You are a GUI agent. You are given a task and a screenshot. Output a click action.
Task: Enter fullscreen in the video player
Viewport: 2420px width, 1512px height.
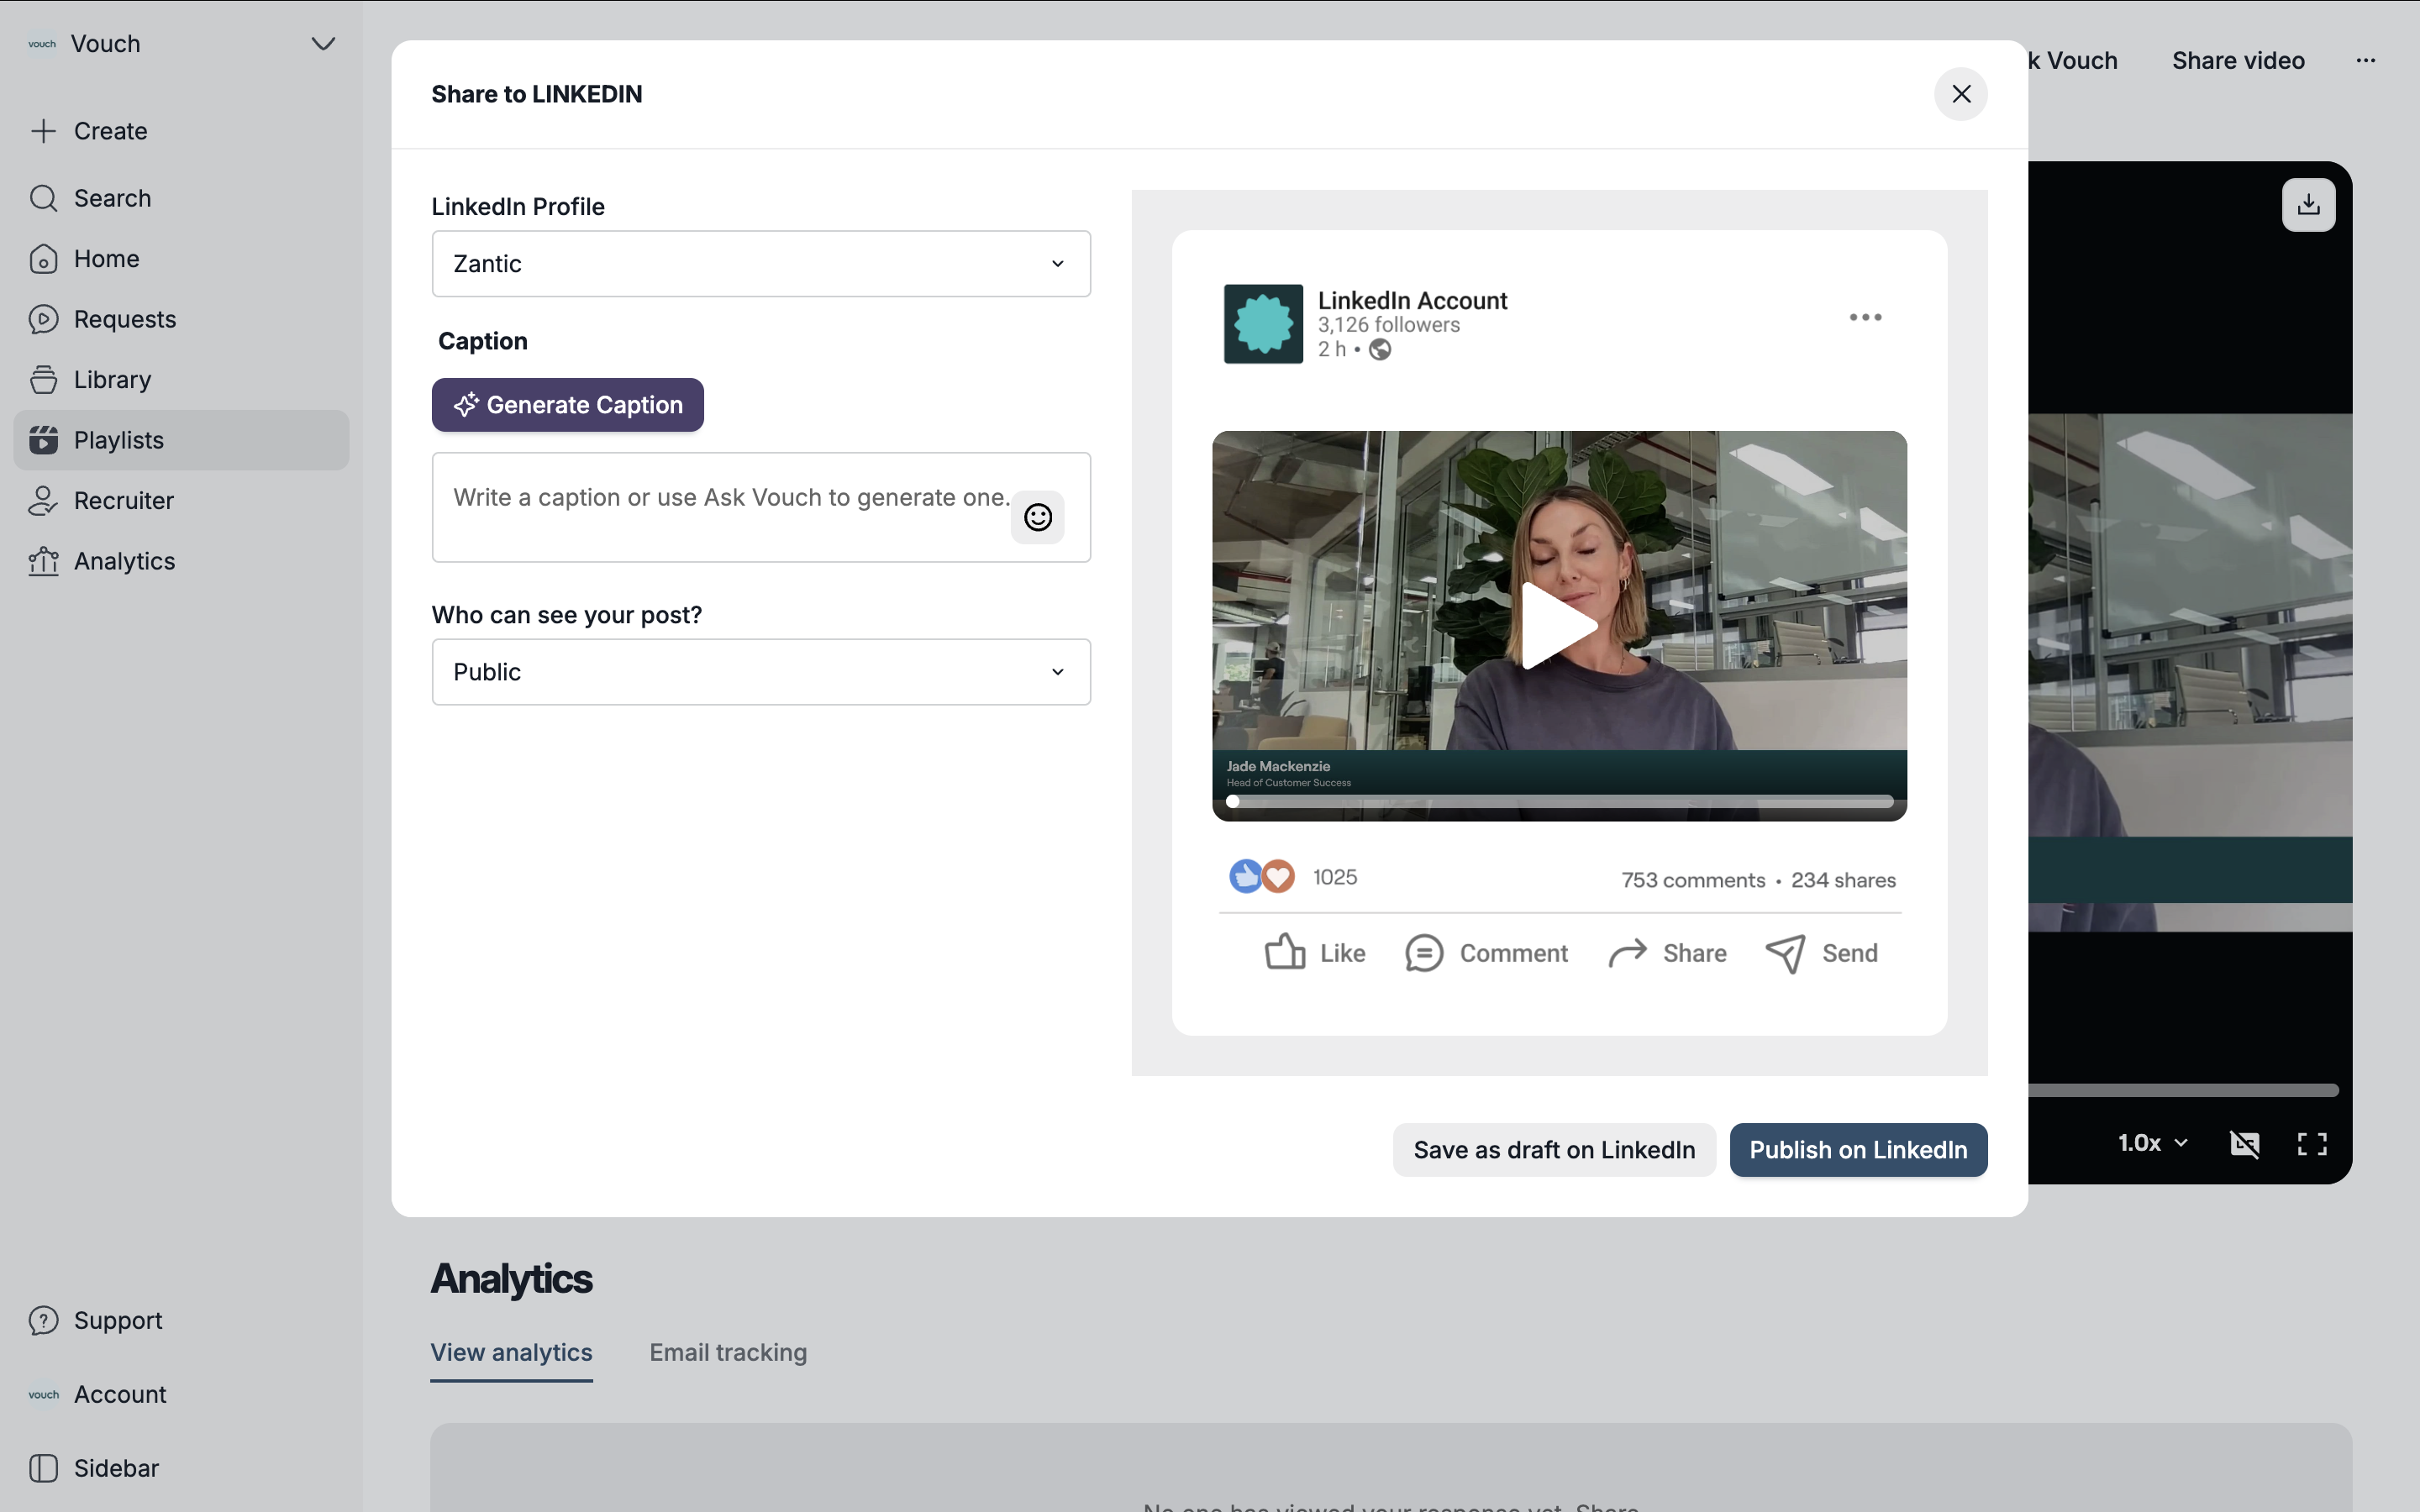2312,1144
